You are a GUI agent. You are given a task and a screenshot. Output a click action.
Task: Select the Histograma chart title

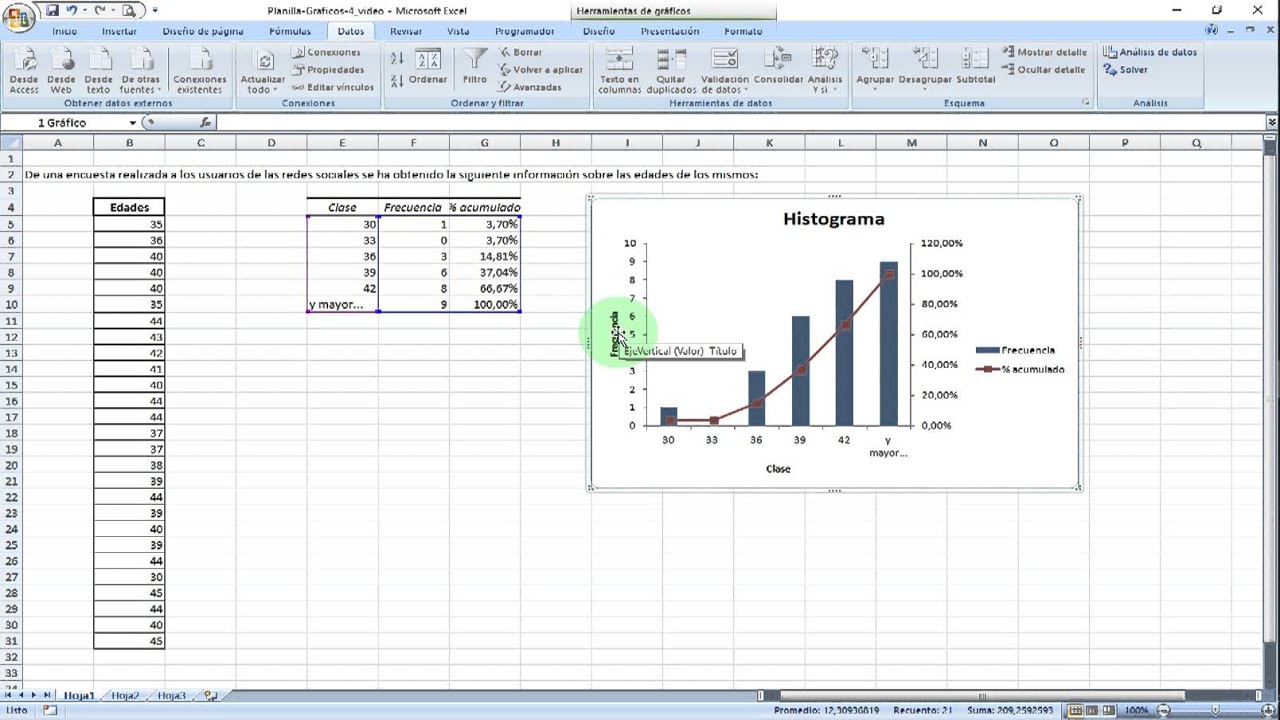[x=833, y=219]
